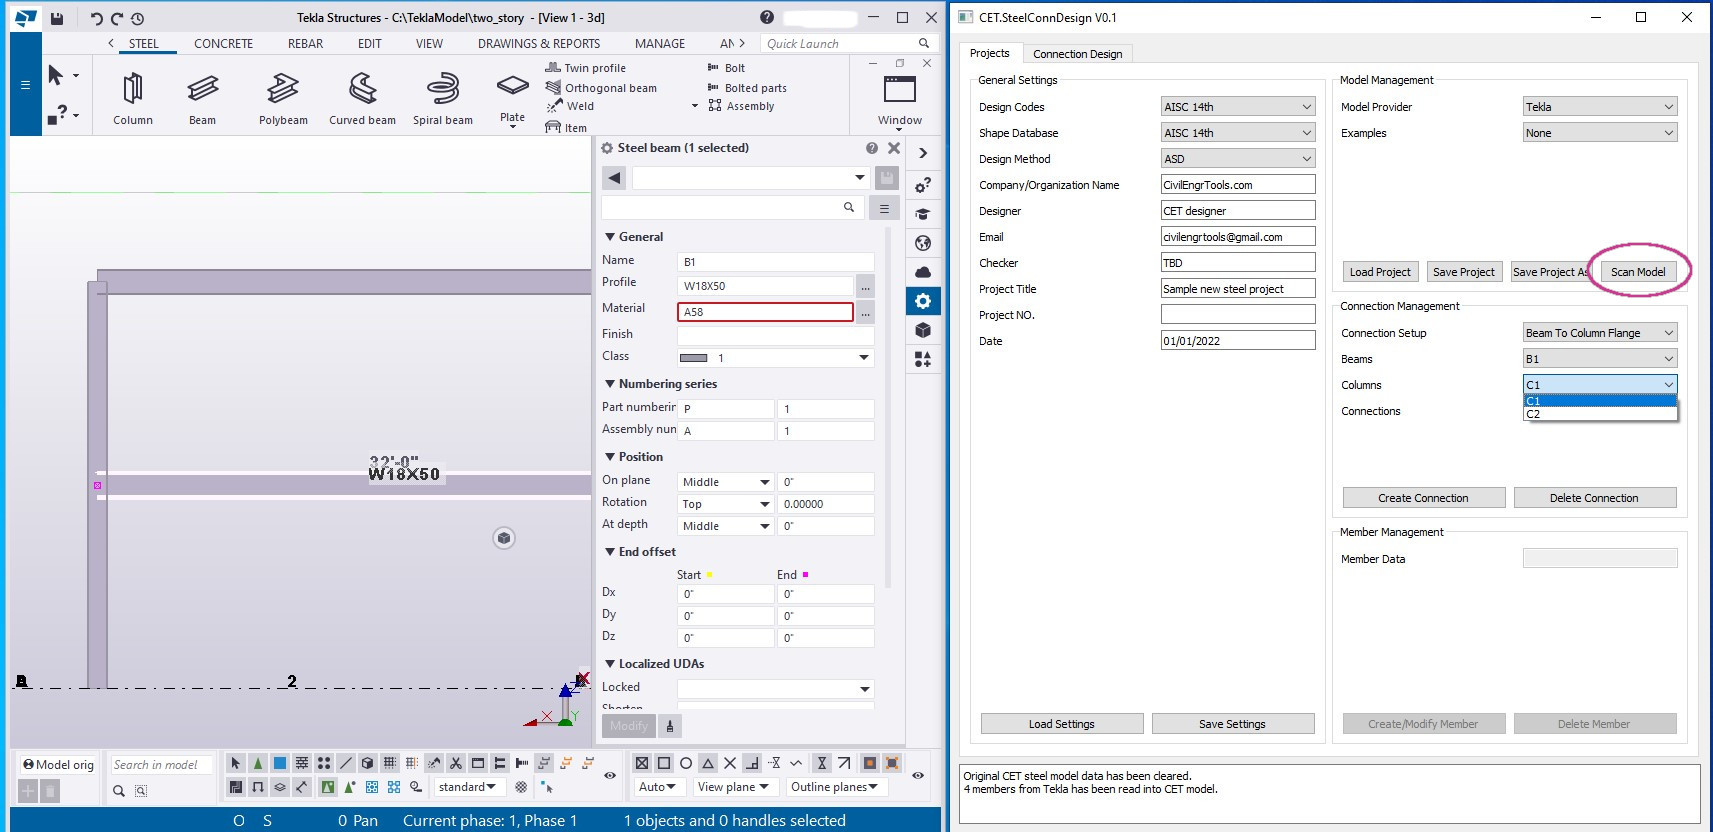Switch to the REBAR ribbon tab

point(305,44)
